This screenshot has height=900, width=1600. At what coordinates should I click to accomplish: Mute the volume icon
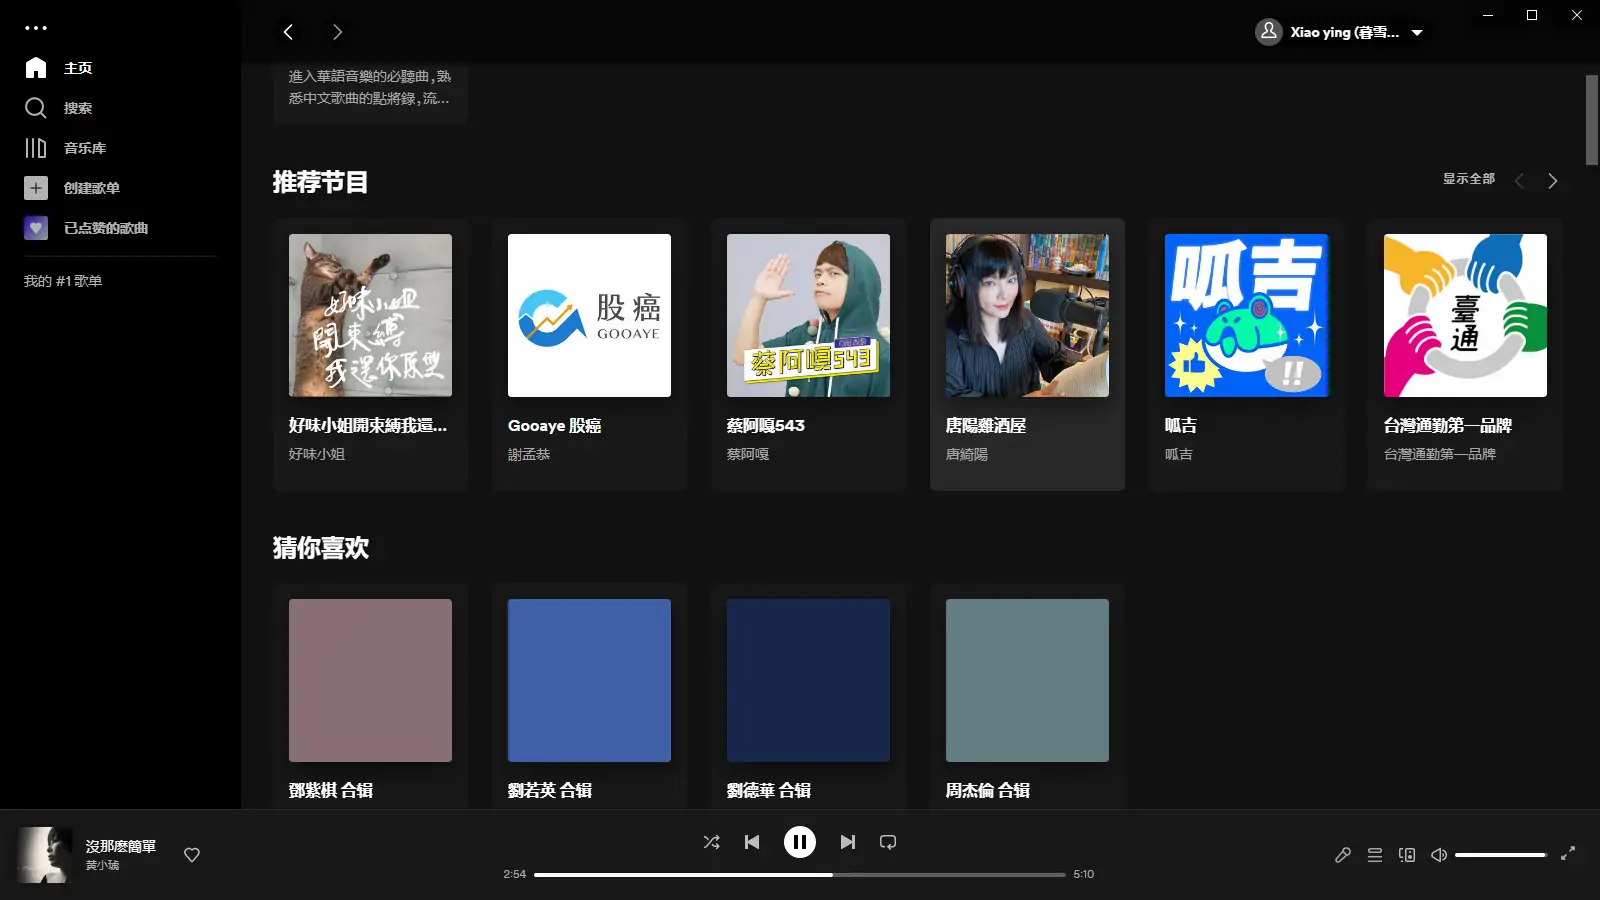(x=1438, y=855)
